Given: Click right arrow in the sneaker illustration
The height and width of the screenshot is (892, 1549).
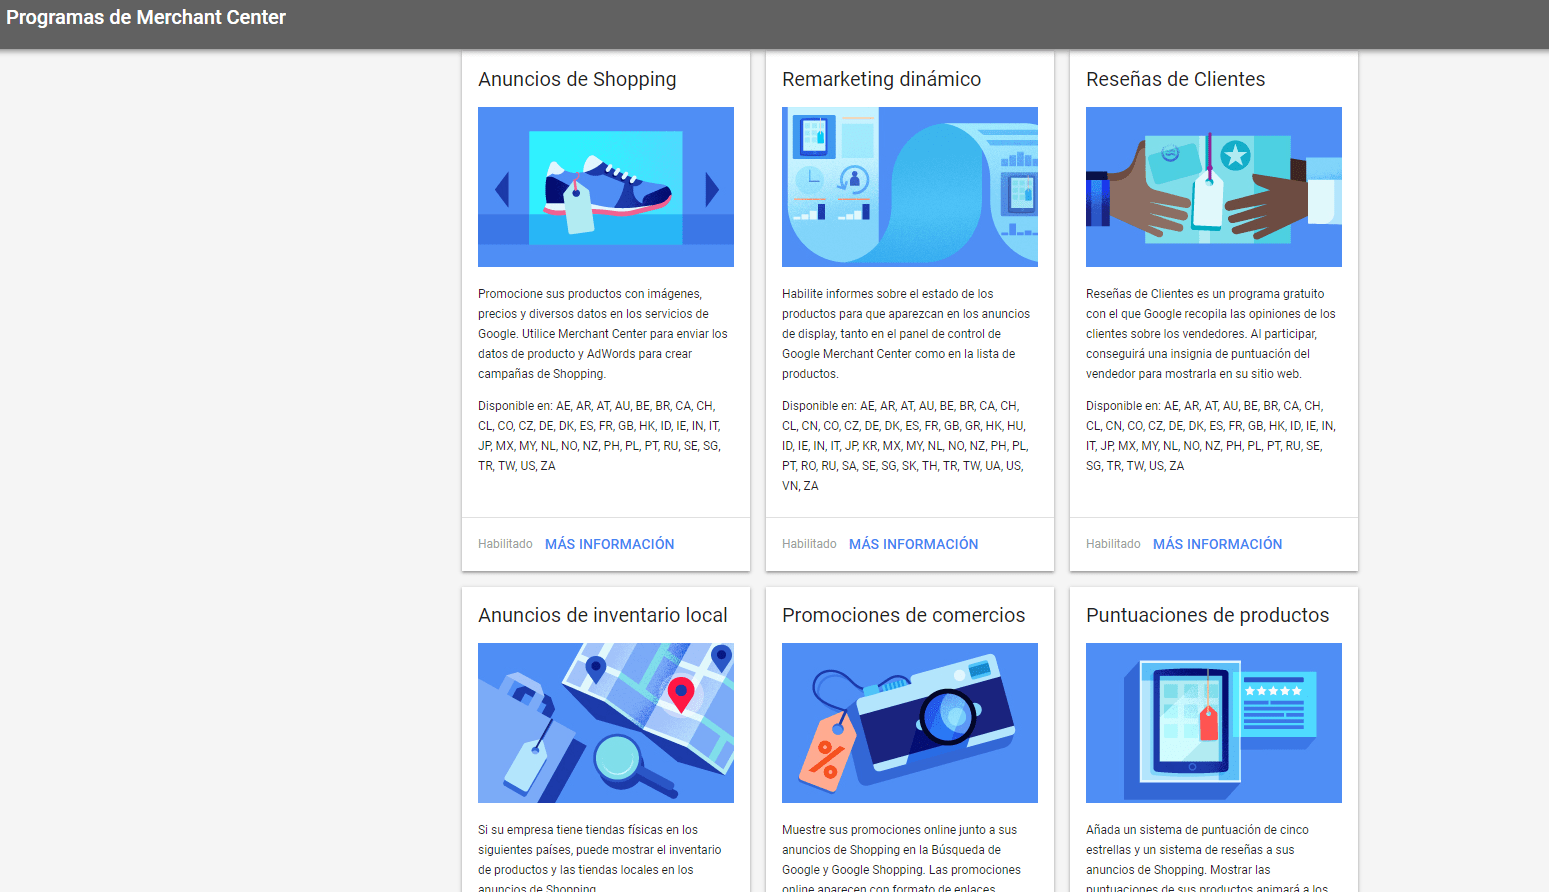Looking at the screenshot, I should pyautogui.click(x=712, y=189).
